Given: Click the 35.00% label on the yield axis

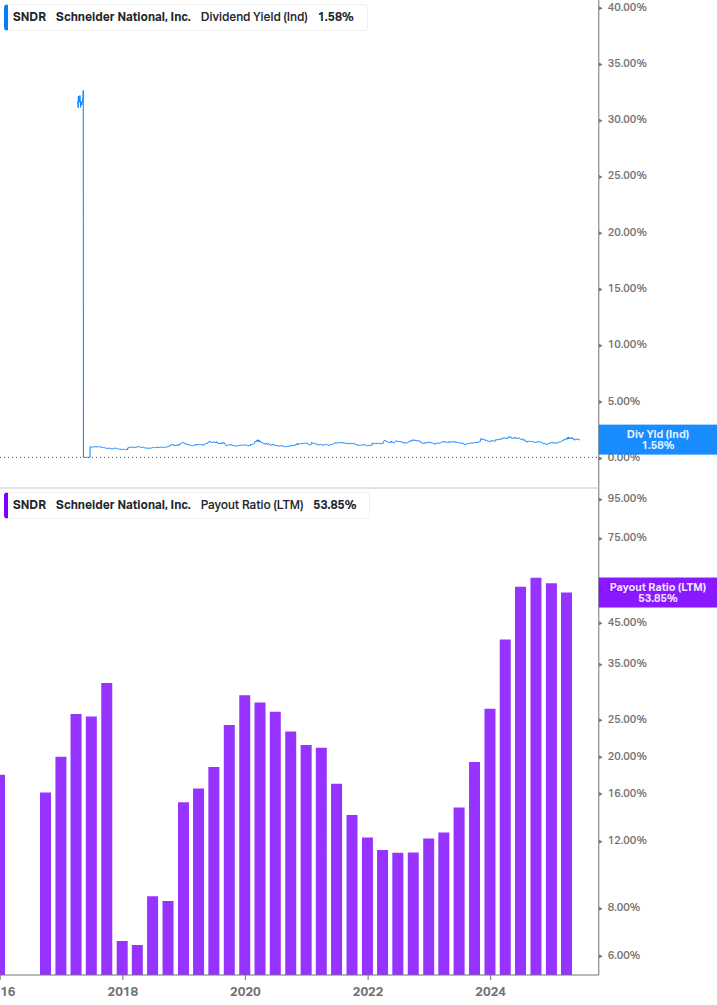Looking at the screenshot, I should (x=627, y=63).
